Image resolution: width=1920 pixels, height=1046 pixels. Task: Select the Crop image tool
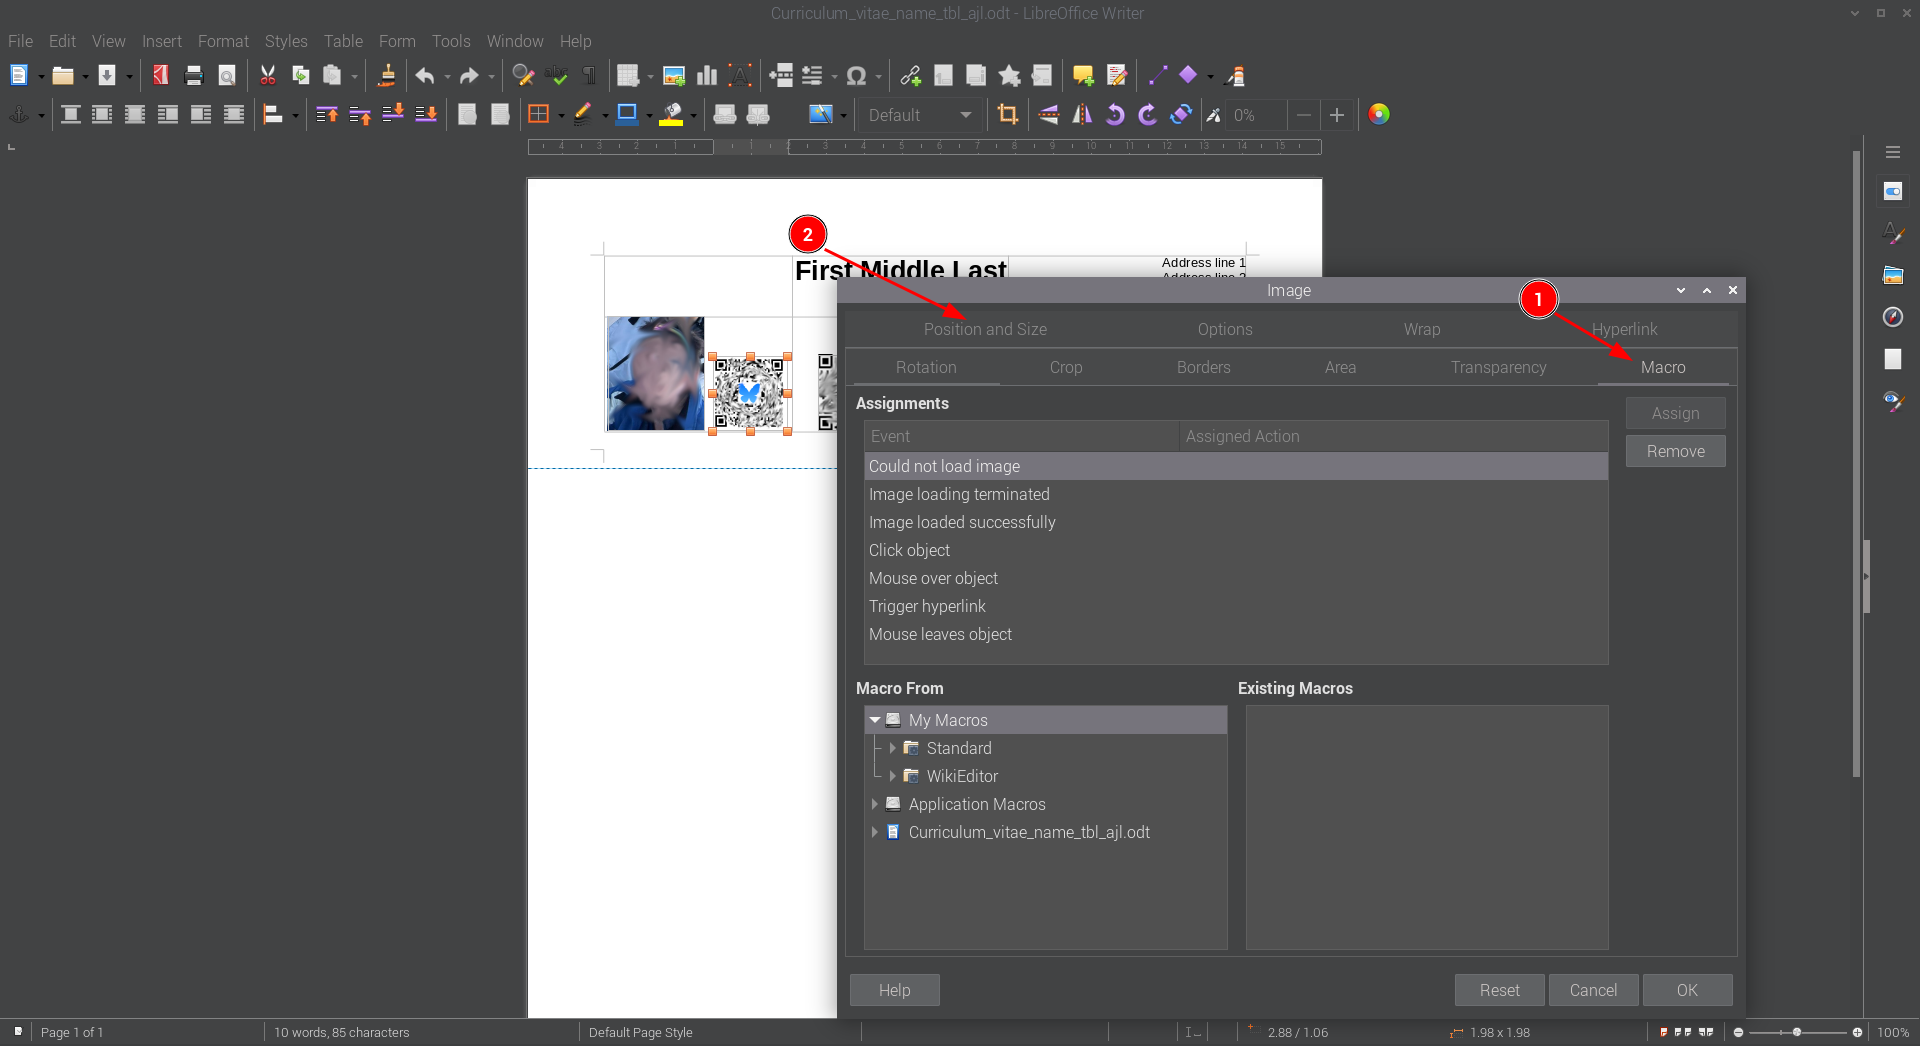(1007, 115)
